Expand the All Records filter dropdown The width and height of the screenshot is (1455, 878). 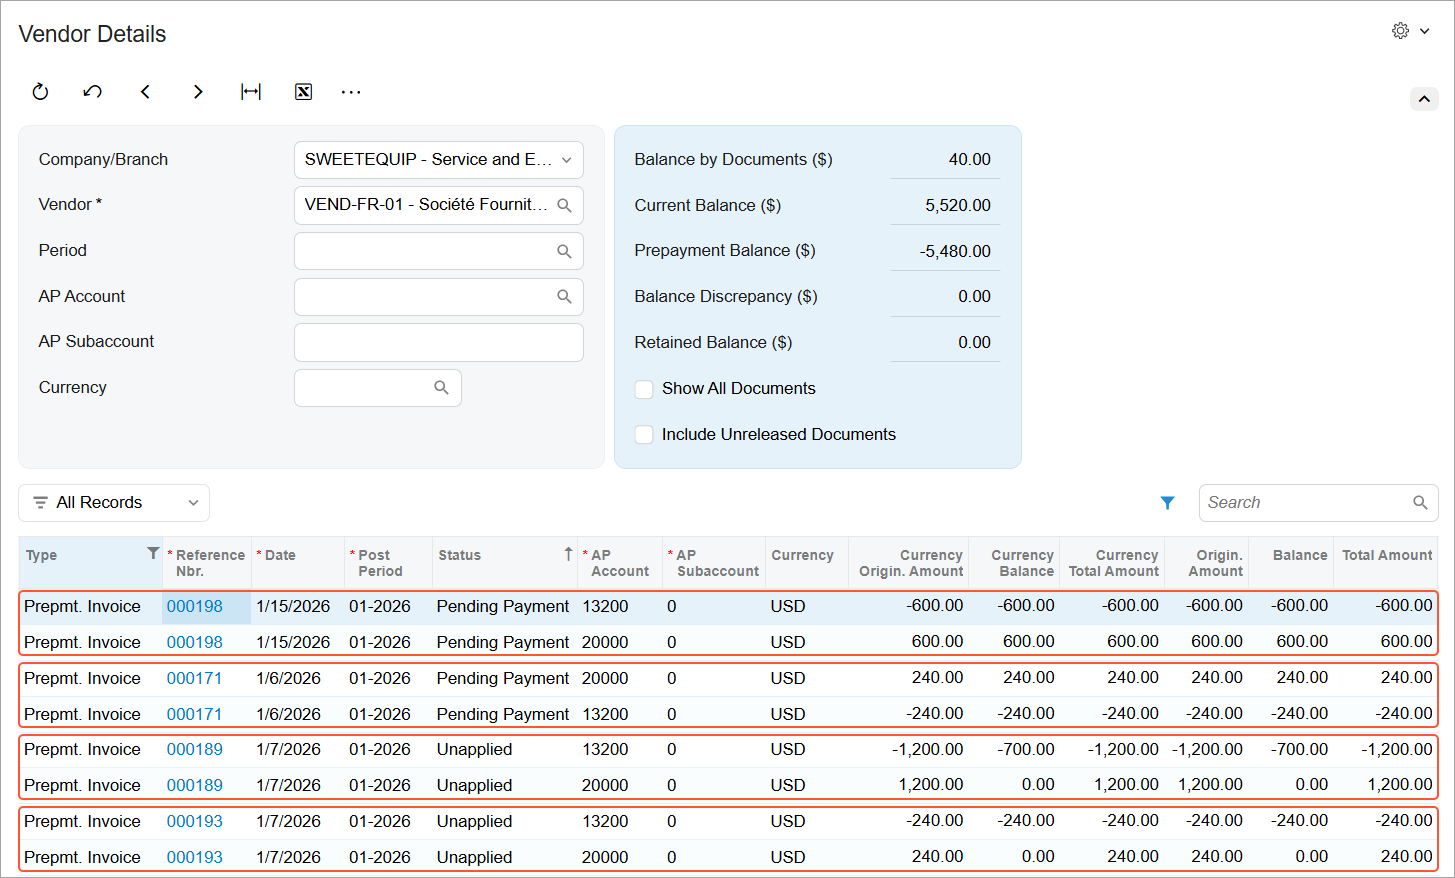pos(114,503)
